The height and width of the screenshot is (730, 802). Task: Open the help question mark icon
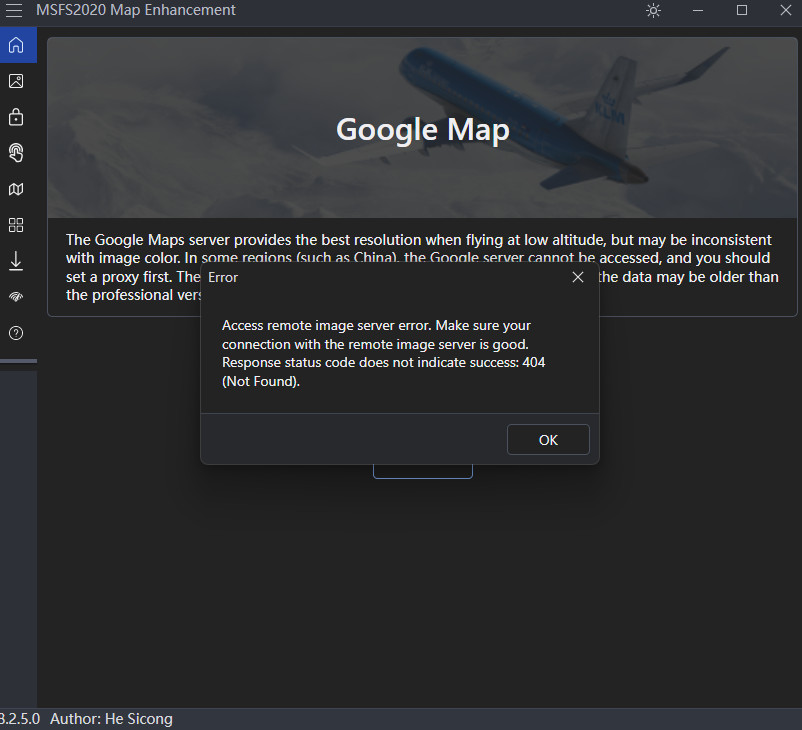[x=16, y=333]
